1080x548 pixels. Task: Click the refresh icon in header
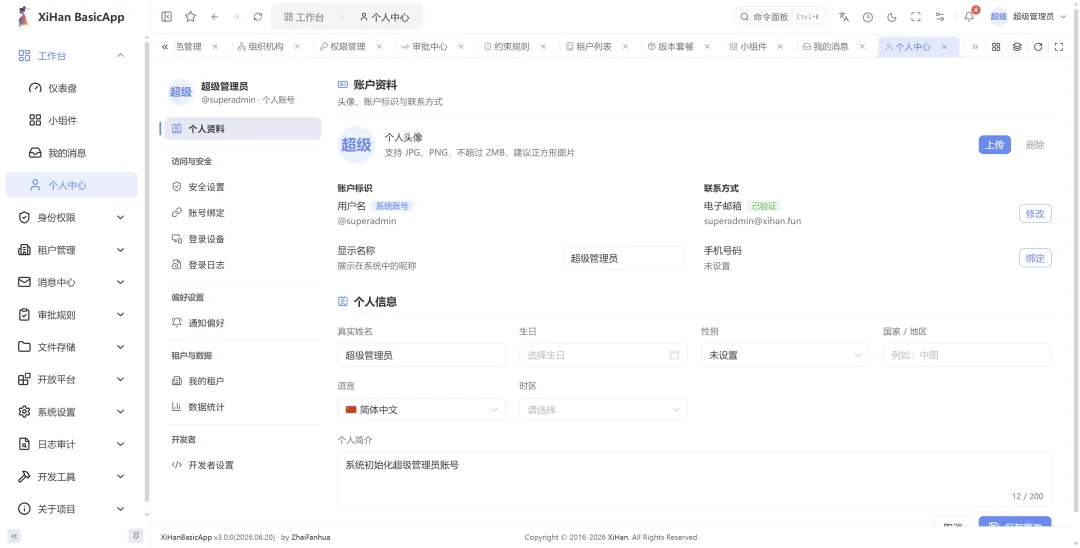point(258,17)
